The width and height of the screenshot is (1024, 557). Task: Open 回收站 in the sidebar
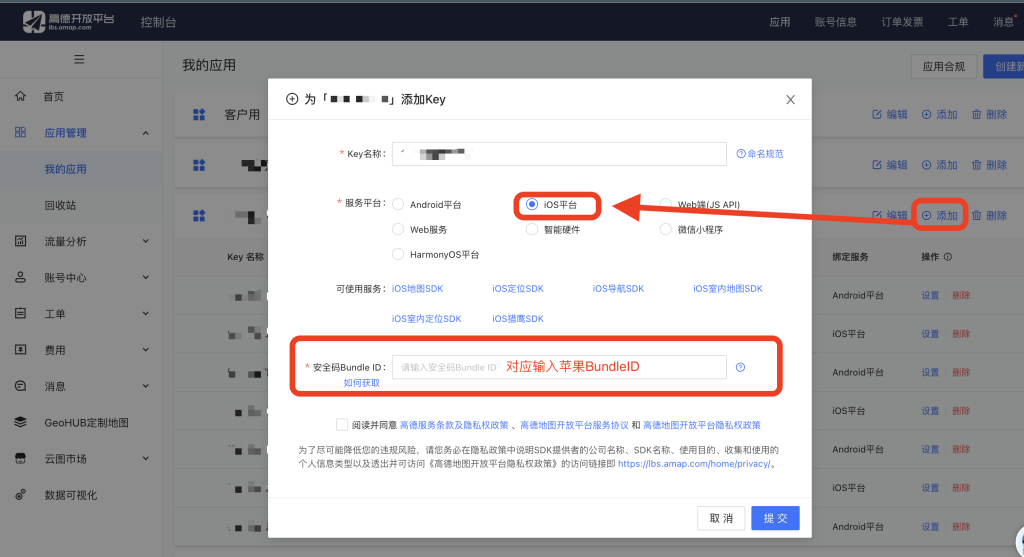click(x=60, y=205)
